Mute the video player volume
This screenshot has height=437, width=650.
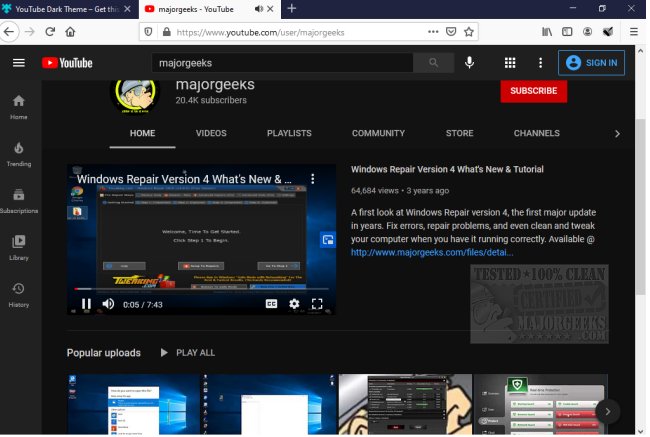(108, 304)
